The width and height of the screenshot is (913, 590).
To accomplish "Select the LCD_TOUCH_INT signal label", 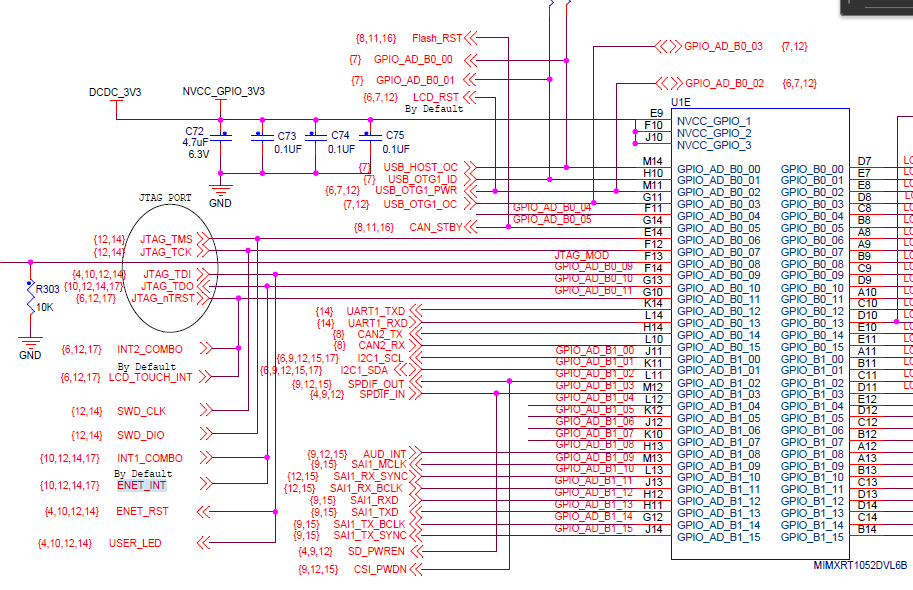I will point(150,377).
